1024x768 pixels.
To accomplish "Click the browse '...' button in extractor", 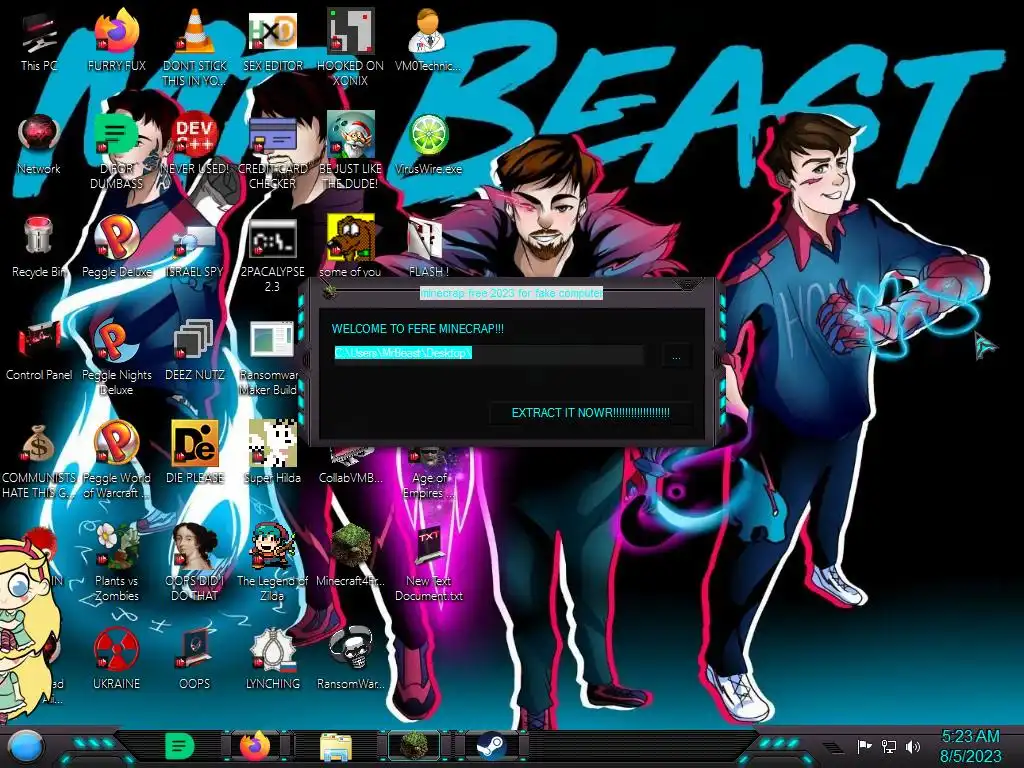I will pos(676,356).
